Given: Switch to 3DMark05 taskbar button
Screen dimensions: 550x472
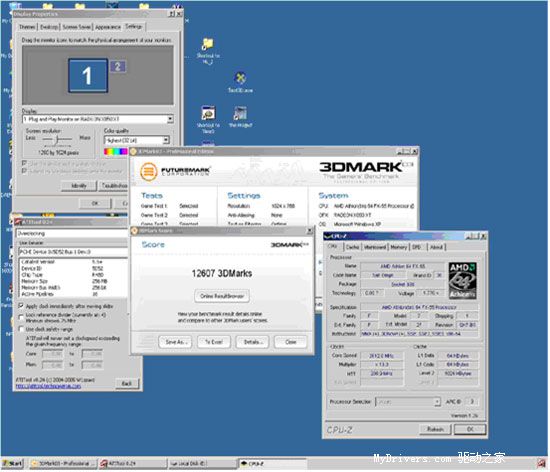Looking at the screenshot, I should (x=62, y=464).
